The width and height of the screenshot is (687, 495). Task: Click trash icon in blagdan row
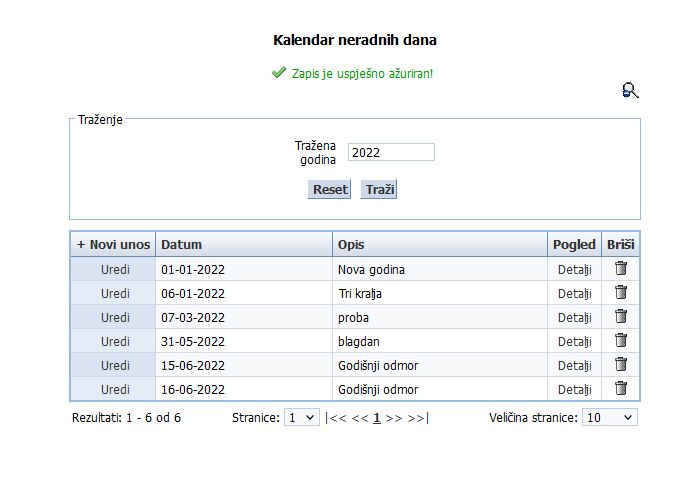pyautogui.click(x=620, y=341)
